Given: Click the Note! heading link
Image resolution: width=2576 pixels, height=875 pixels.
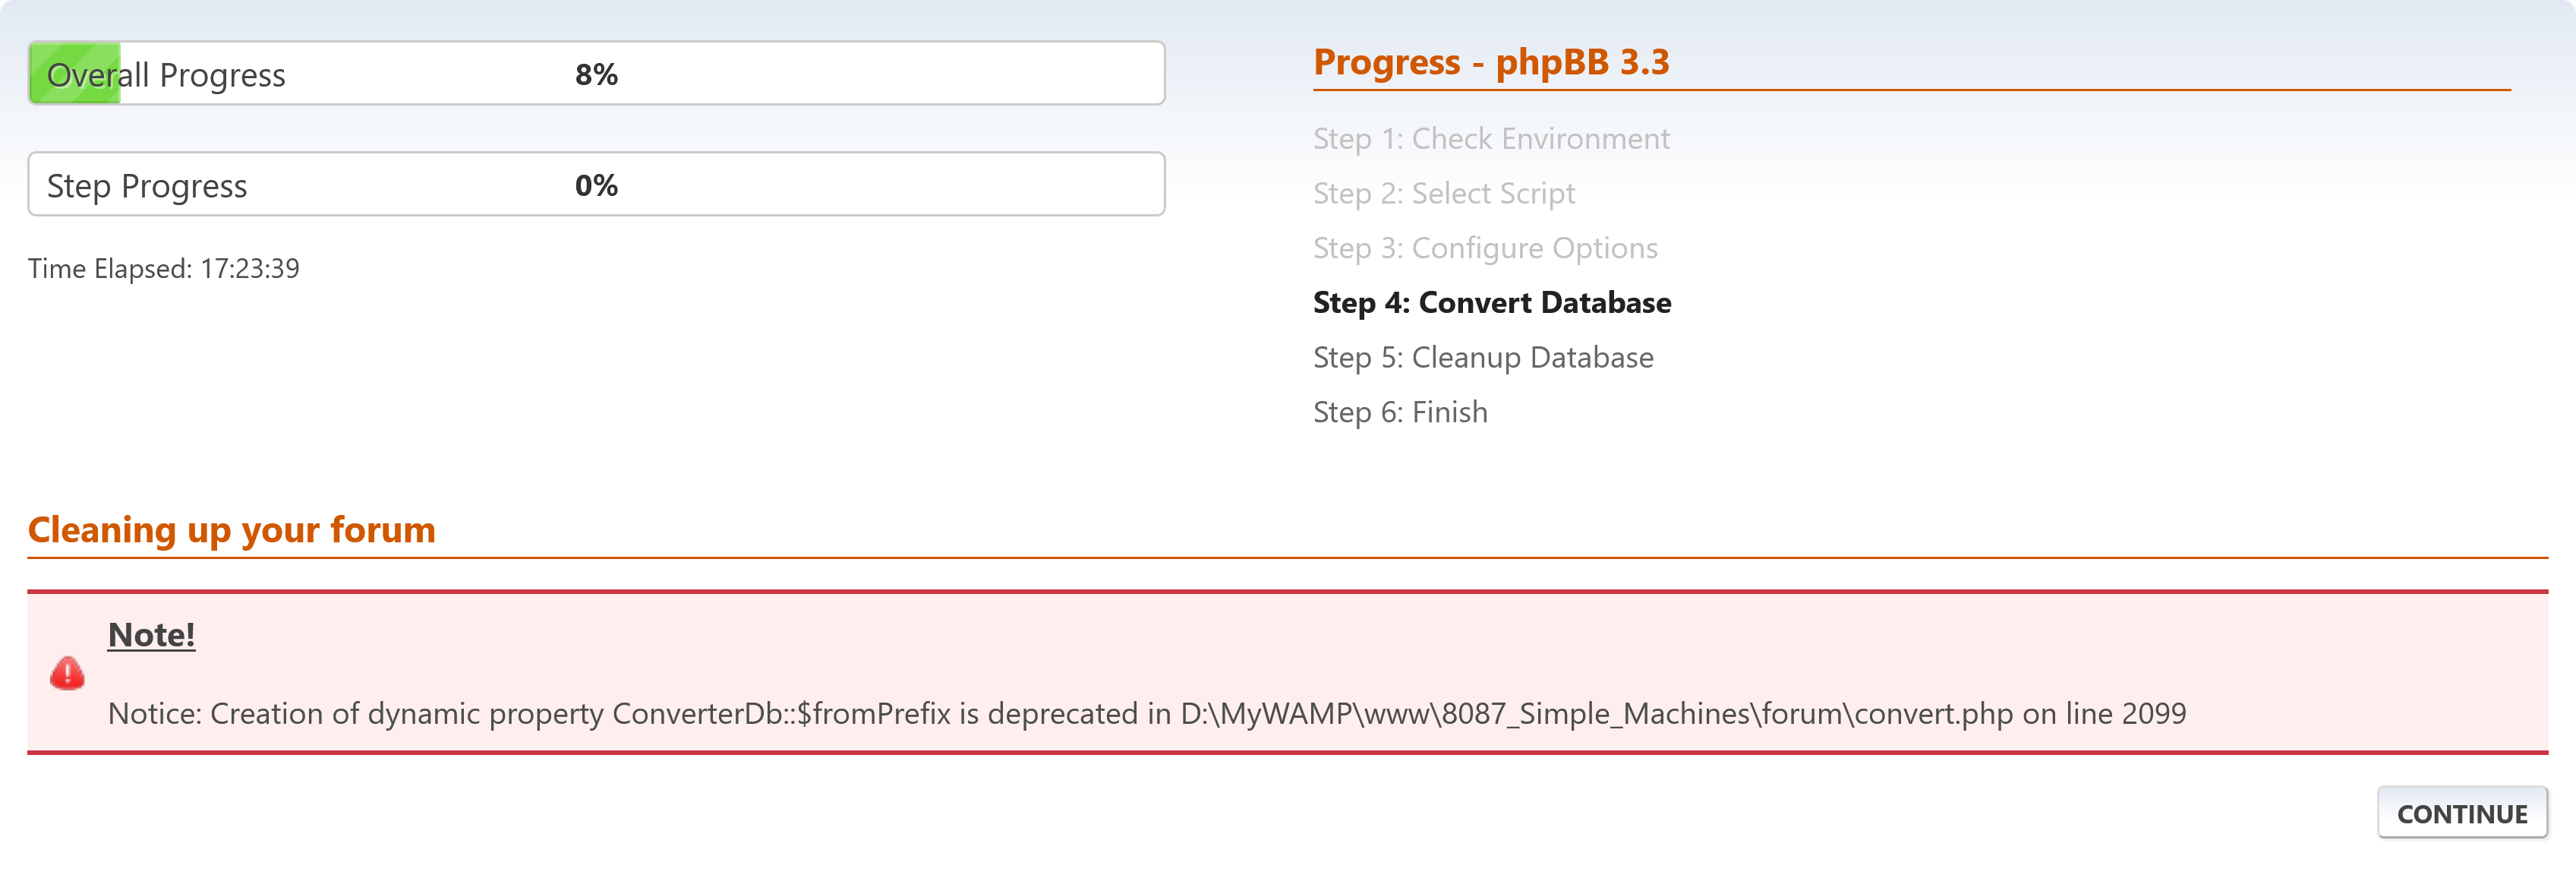Looking at the screenshot, I should pos(151,634).
